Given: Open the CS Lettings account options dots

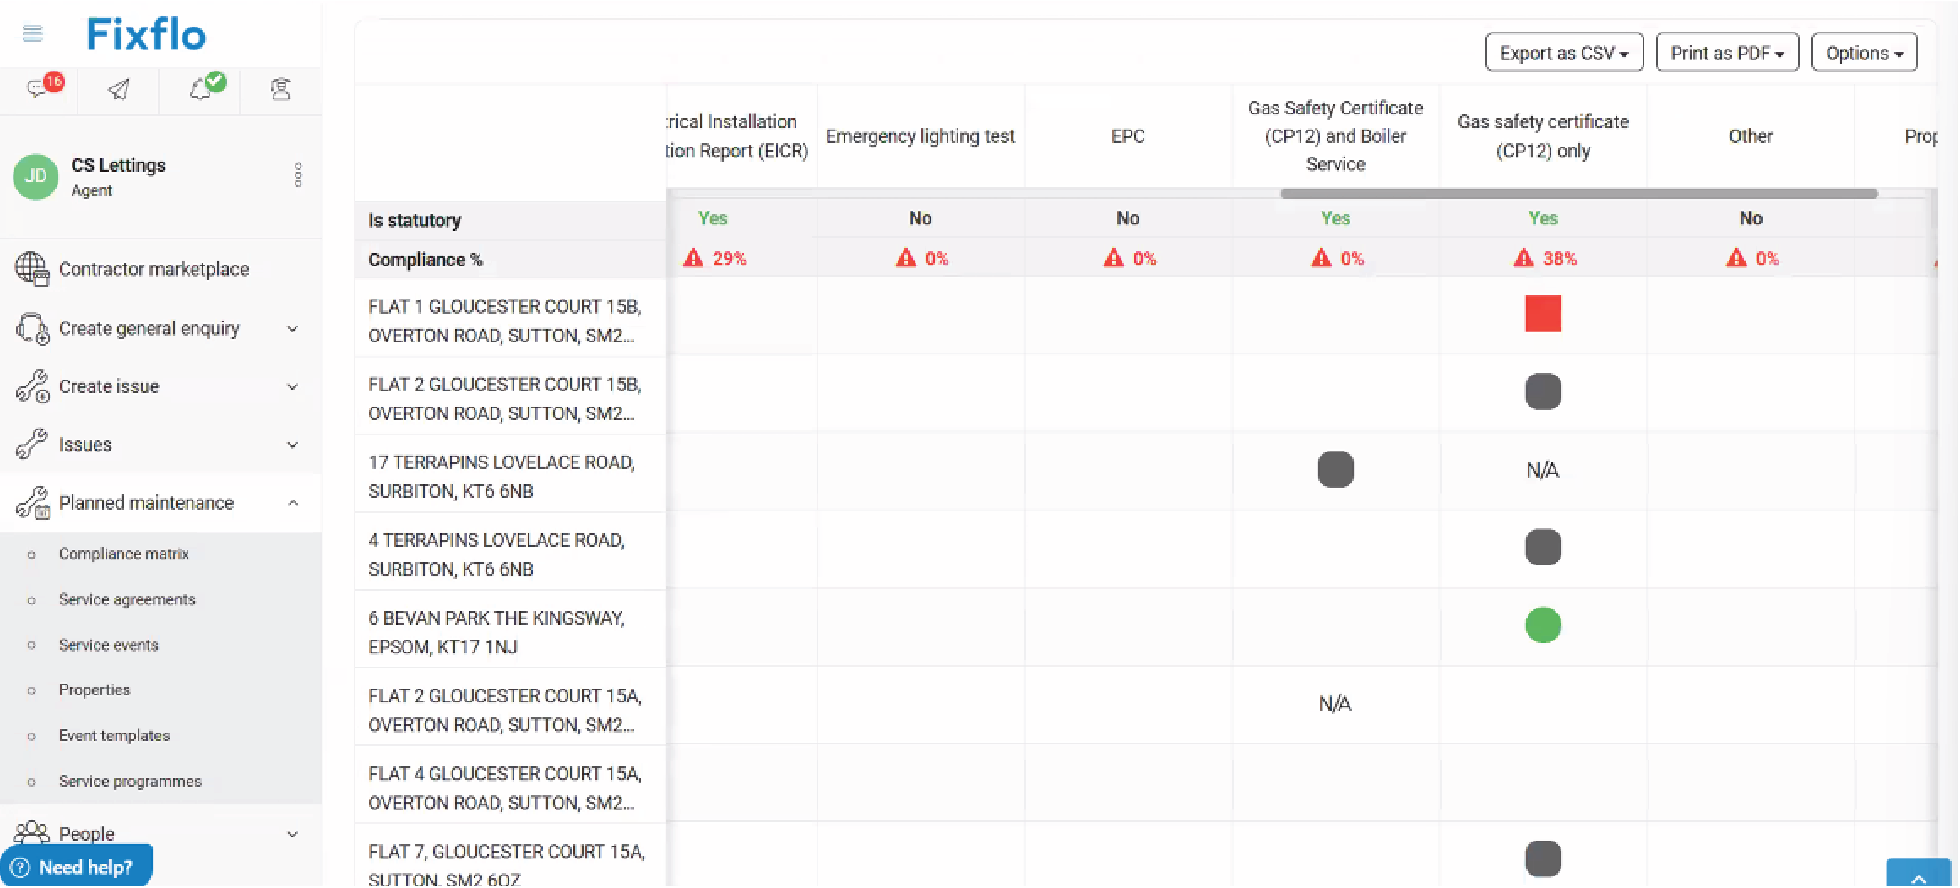Looking at the screenshot, I should point(298,175).
